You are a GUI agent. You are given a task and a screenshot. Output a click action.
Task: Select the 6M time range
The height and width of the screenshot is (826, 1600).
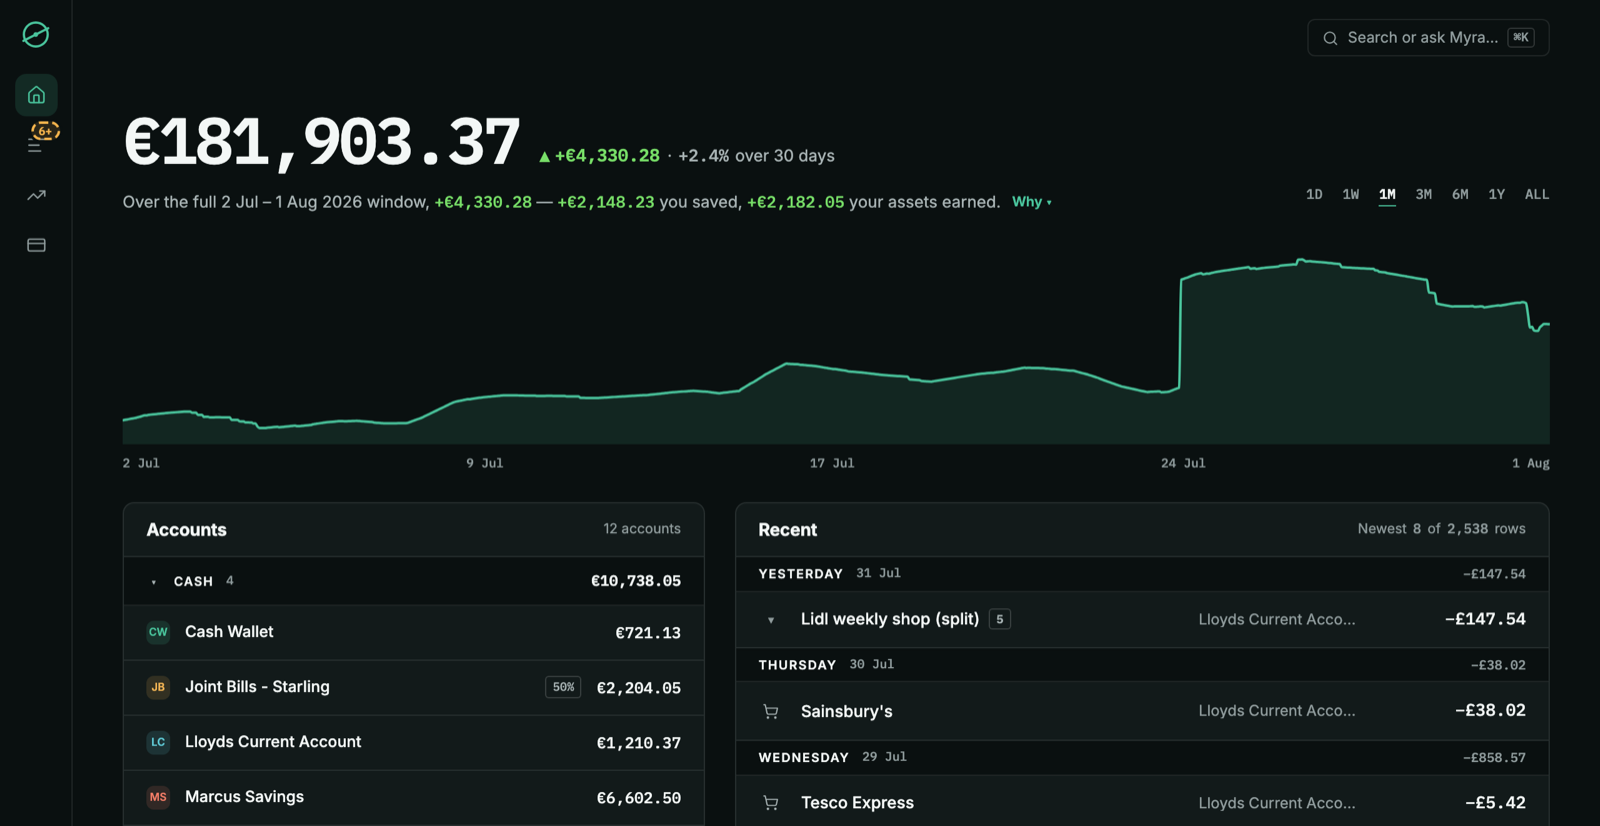click(1460, 194)
